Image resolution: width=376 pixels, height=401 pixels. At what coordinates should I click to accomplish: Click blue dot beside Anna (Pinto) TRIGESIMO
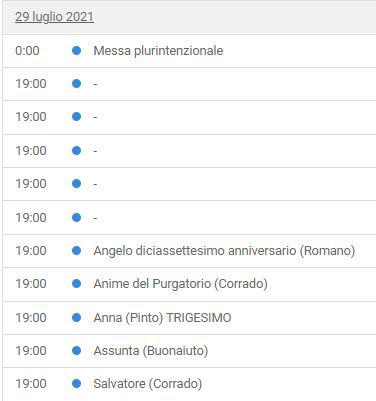tap(76, 317)
